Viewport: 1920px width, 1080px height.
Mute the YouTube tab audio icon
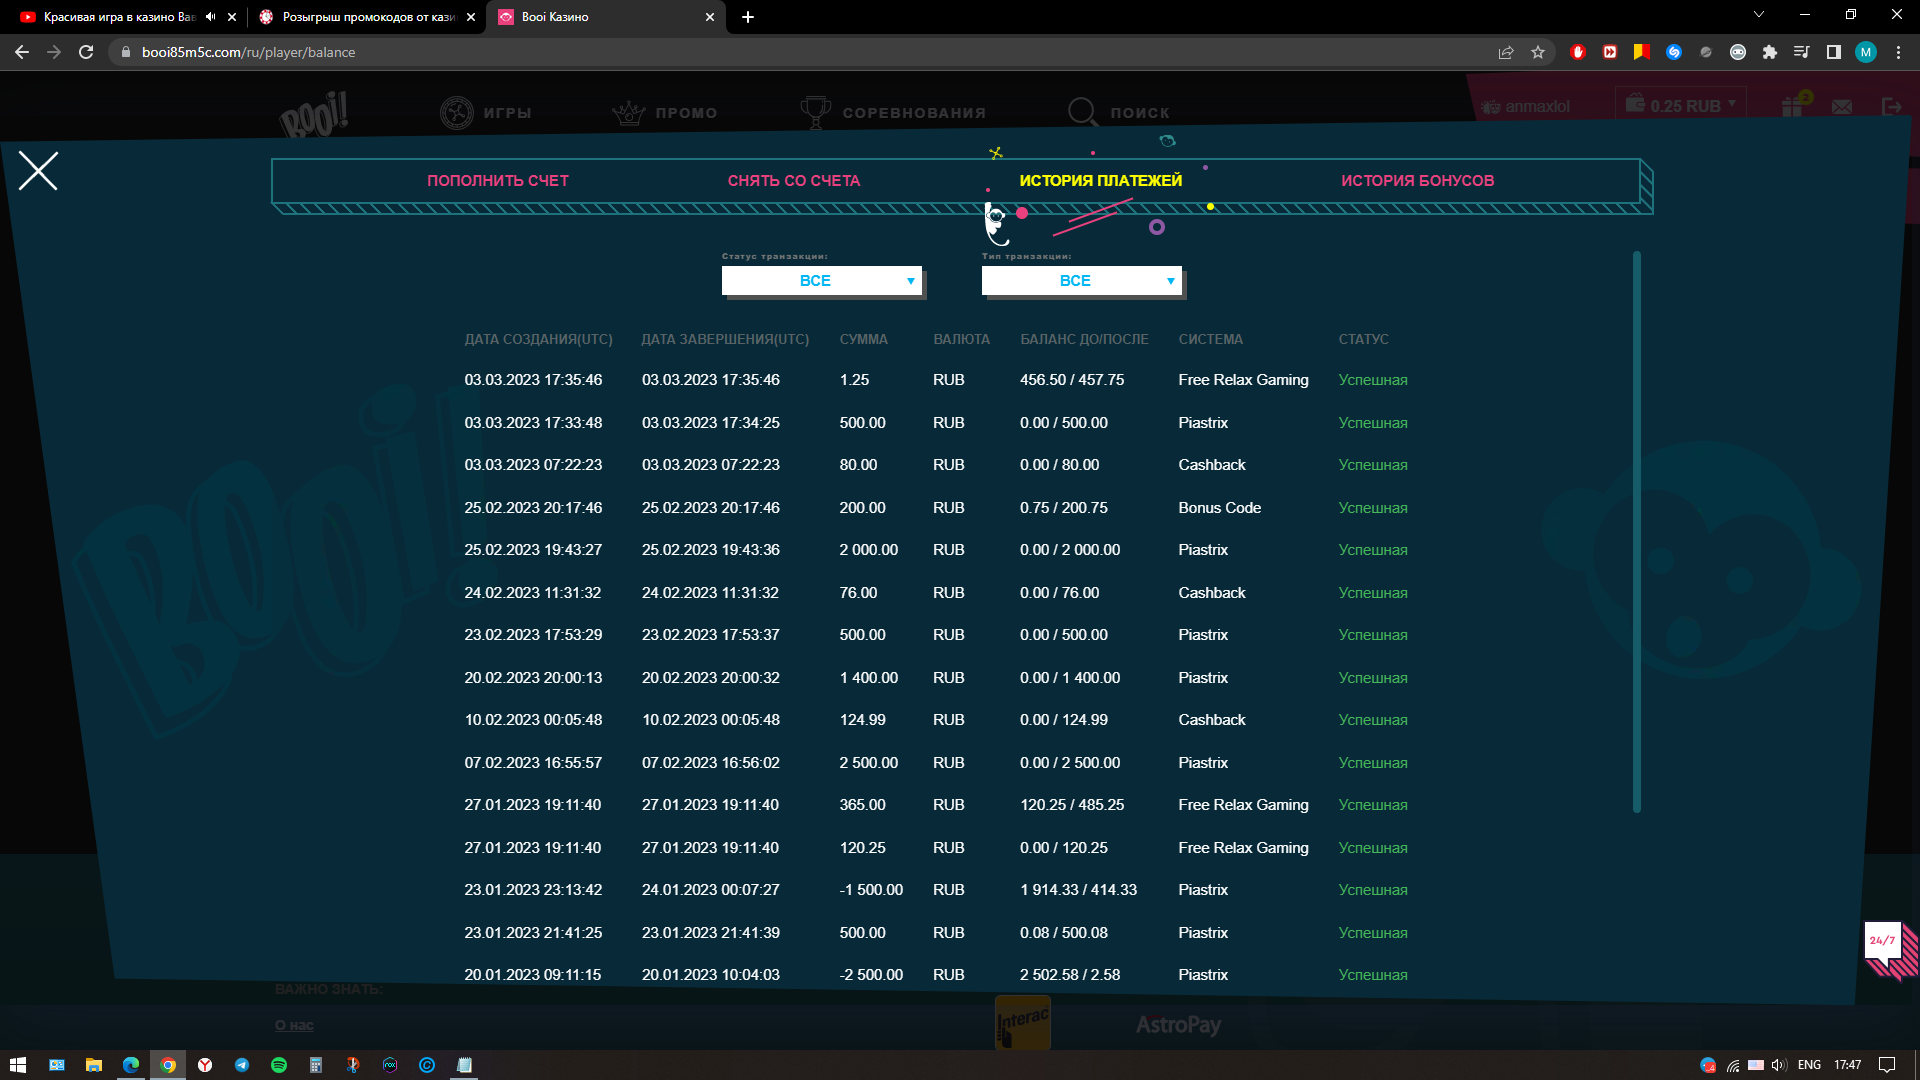click(210, 17)
